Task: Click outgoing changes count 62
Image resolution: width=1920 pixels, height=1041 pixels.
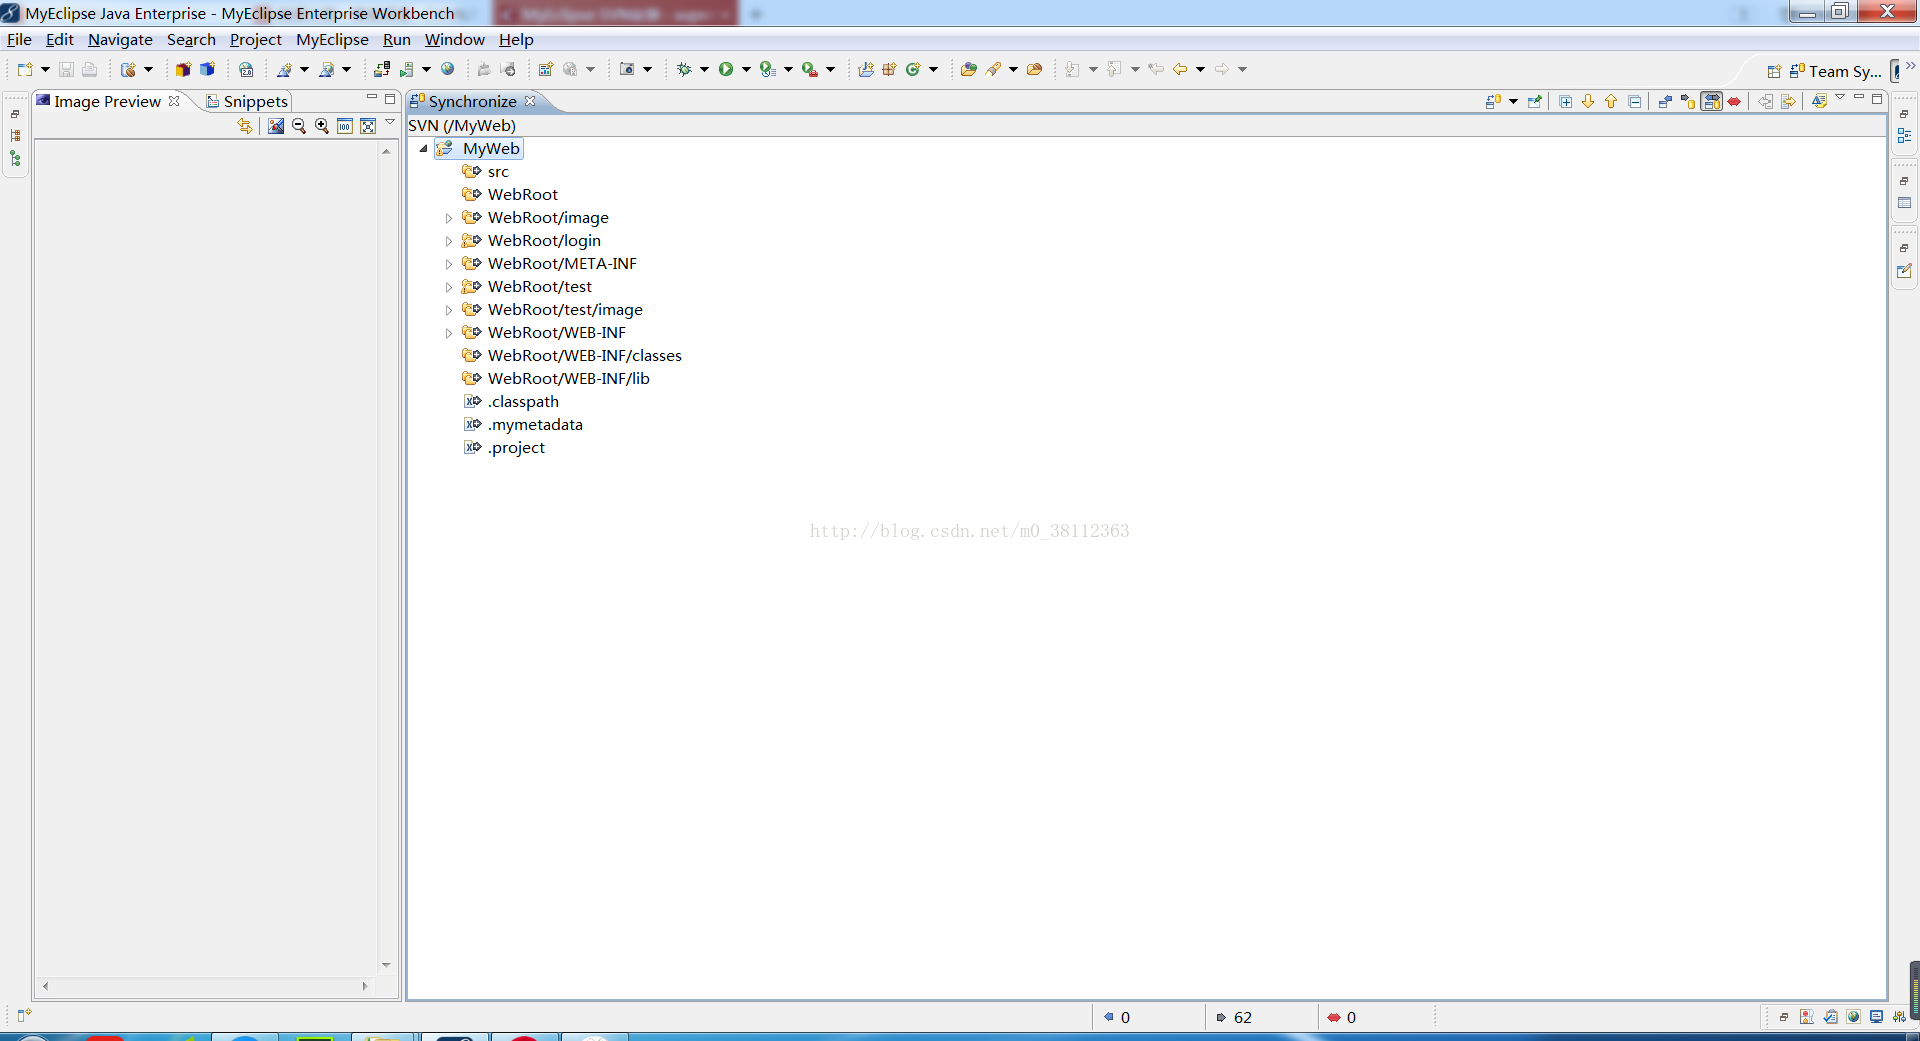Action: 1234,1017
